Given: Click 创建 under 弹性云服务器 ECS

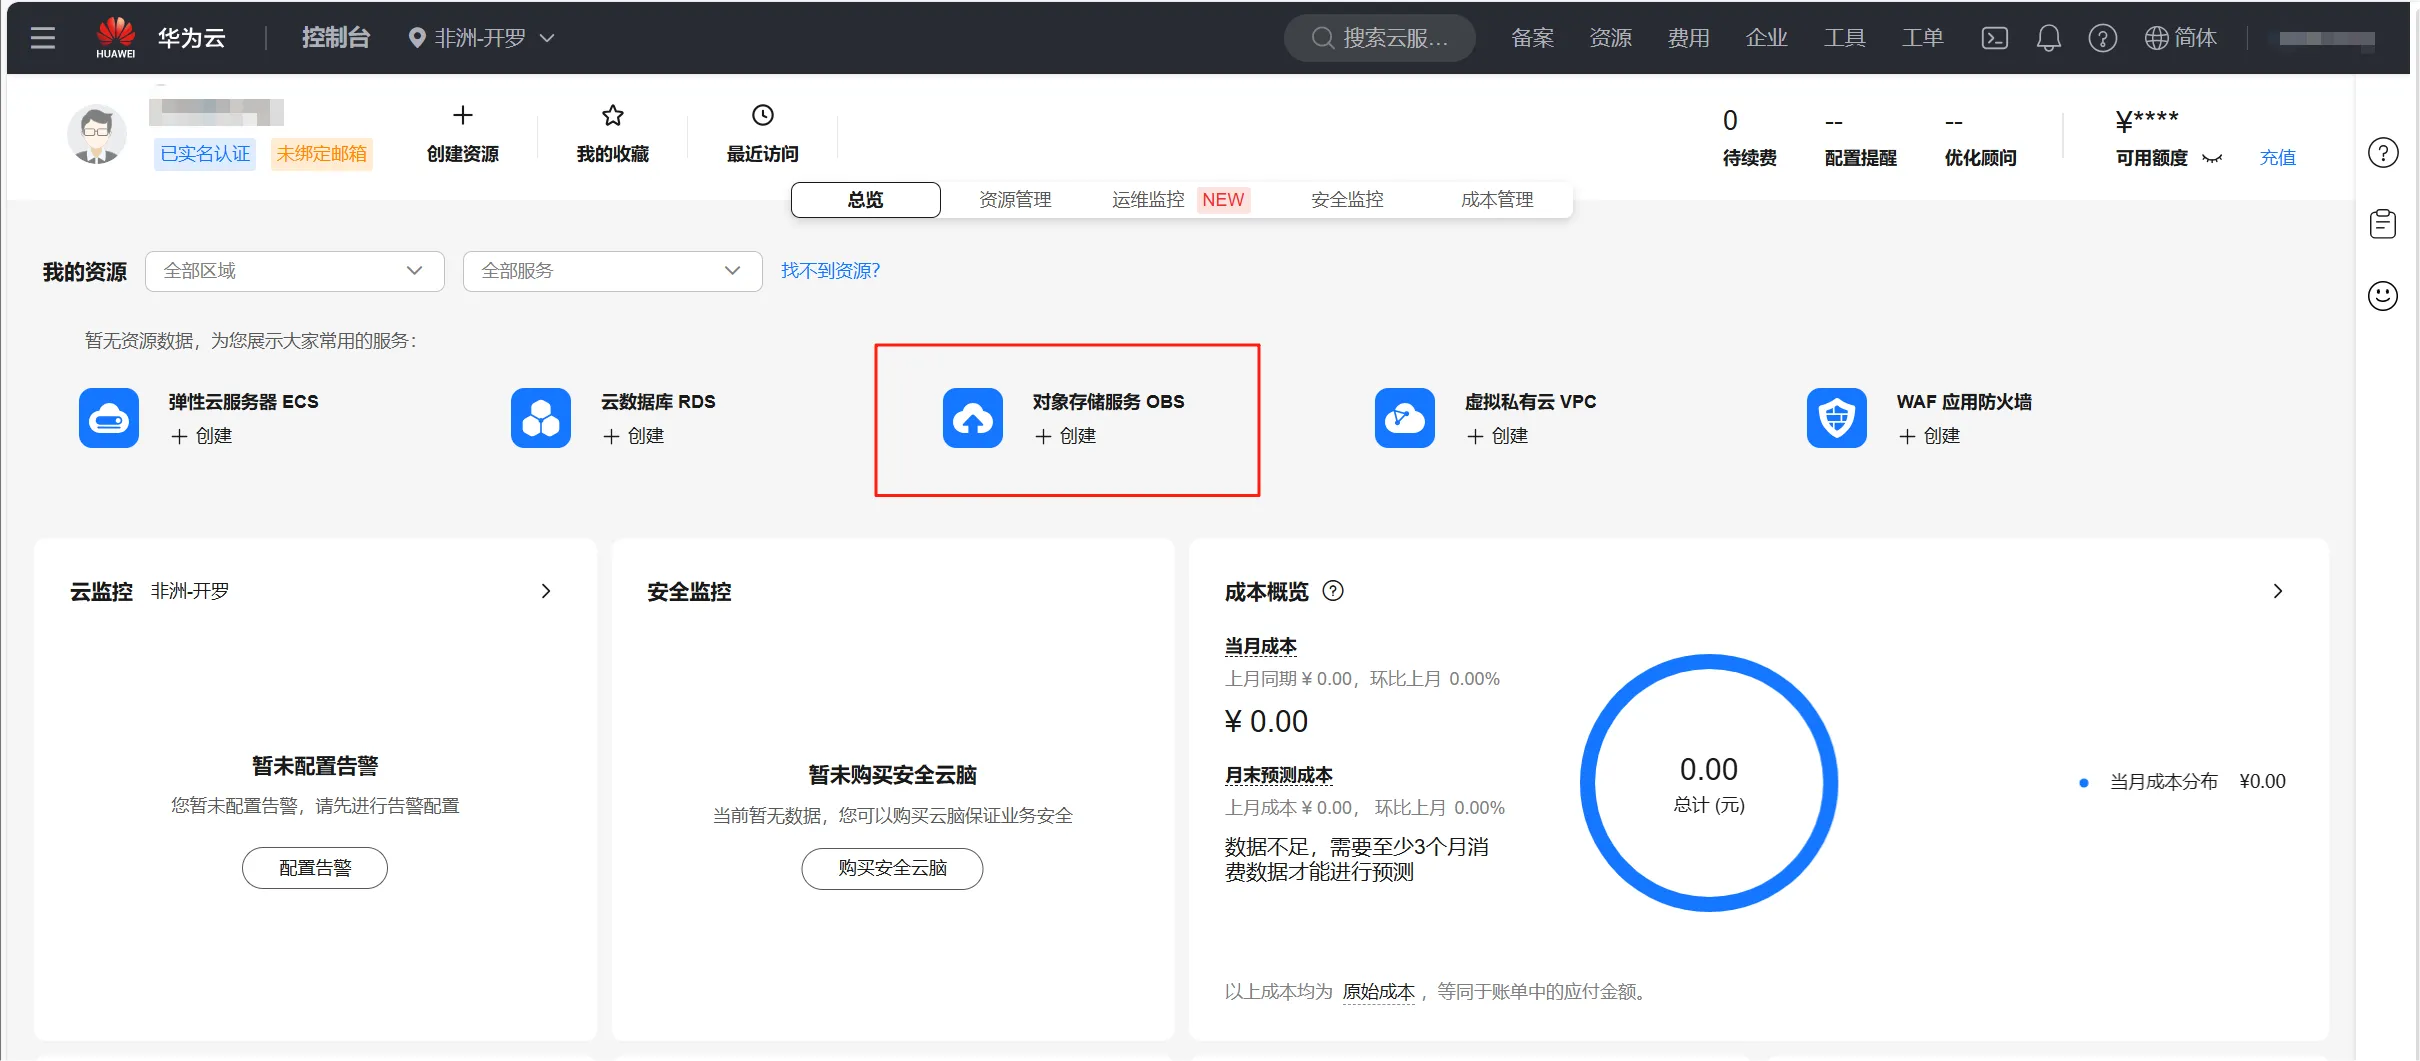Looking at the screenshot, I should pos(202,436).
